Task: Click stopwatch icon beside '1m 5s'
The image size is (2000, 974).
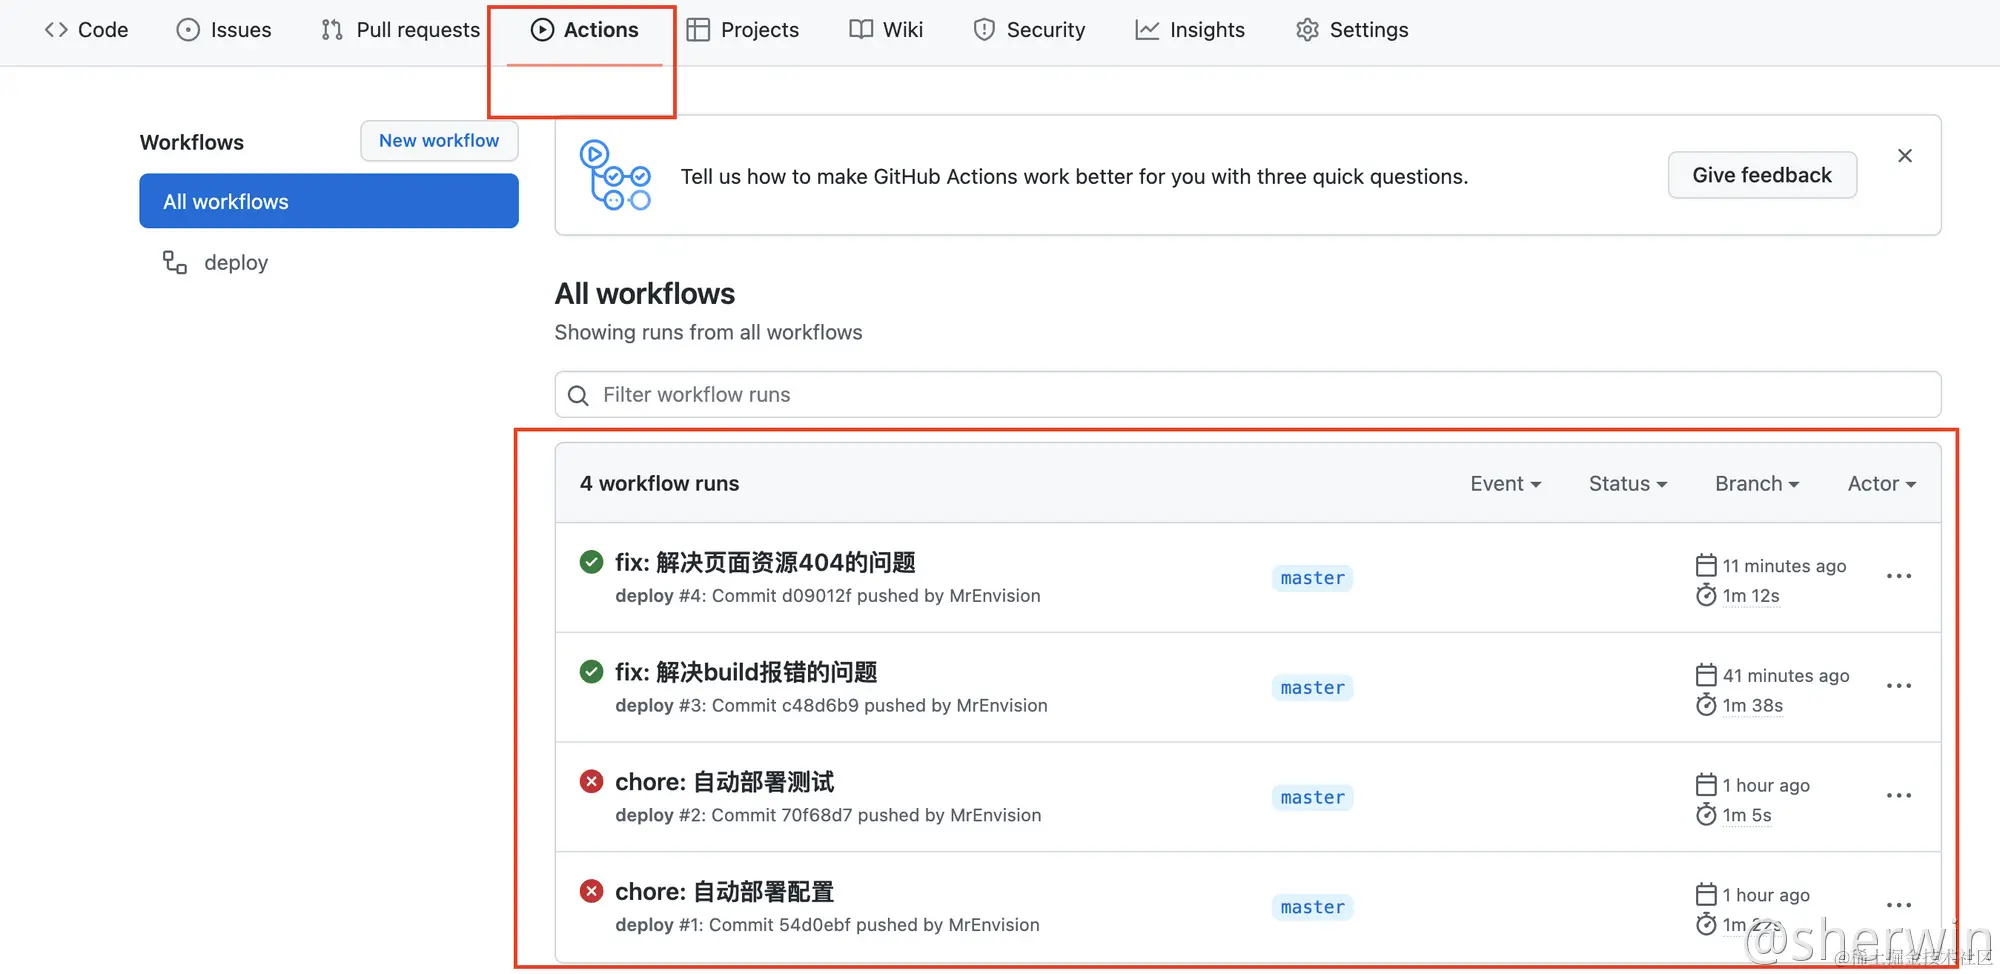Action: pos(1706,815)
